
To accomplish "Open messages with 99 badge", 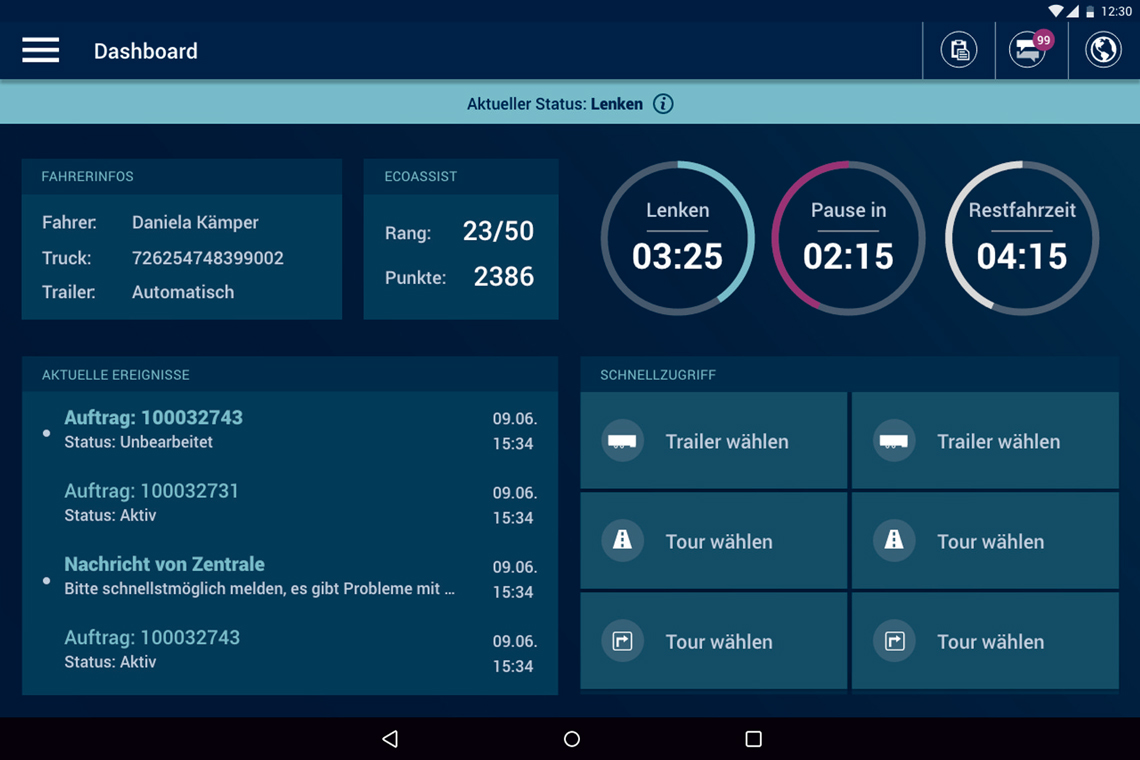I will tap(1030, 49).
